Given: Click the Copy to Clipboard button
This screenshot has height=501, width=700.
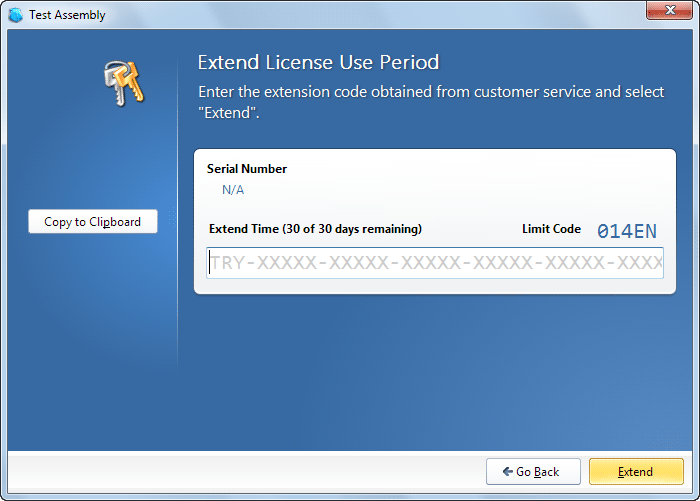Looking at the screenshot, I should coord(93,221).
